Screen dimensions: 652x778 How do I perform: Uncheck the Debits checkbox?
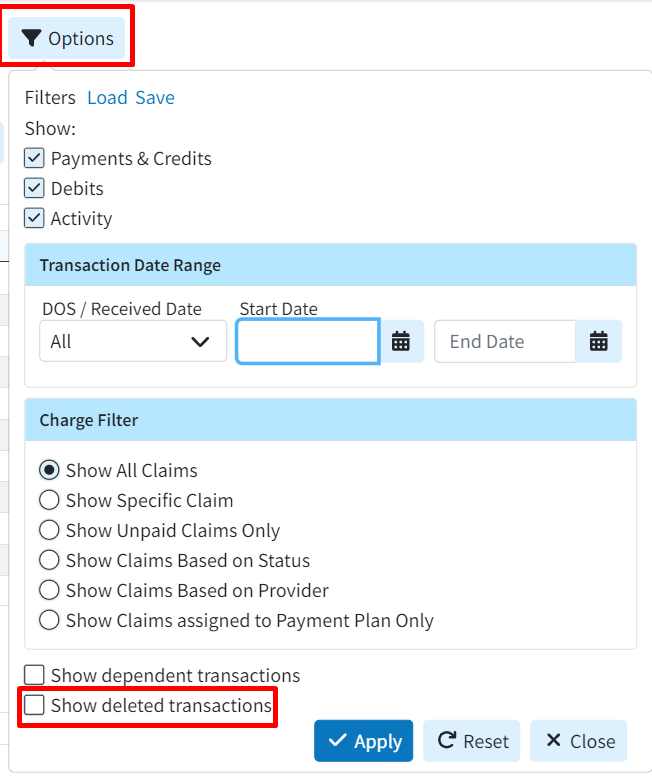tap(35, 188)
